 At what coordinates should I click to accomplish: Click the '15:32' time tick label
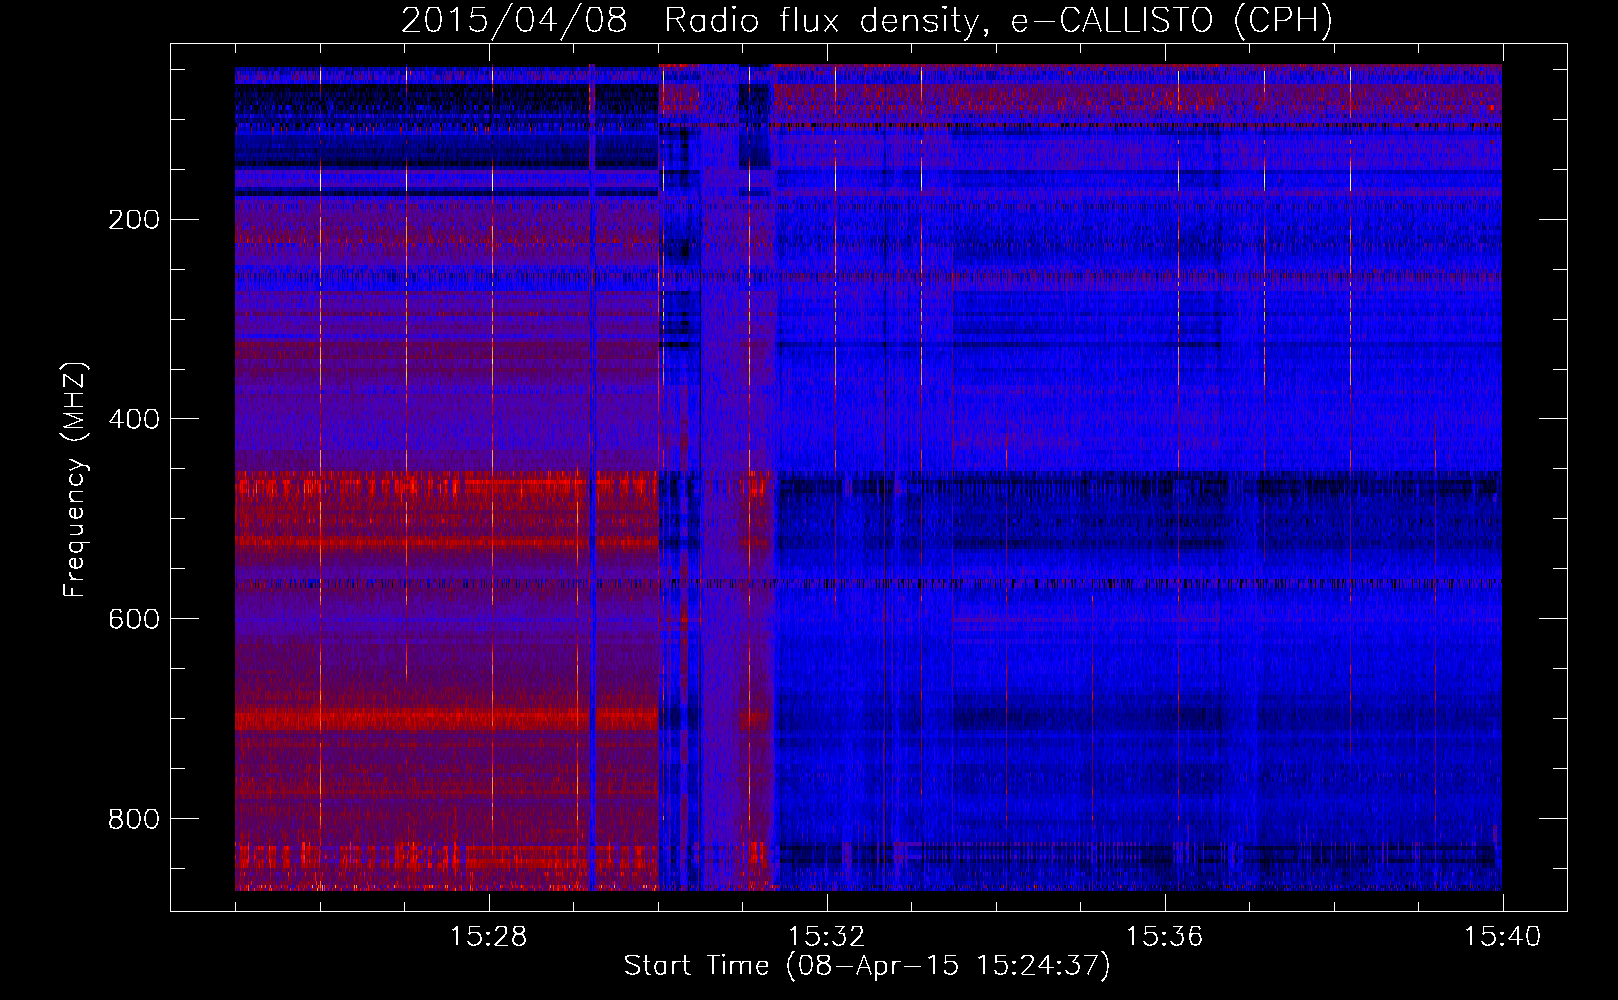click(x=826, y=936)
